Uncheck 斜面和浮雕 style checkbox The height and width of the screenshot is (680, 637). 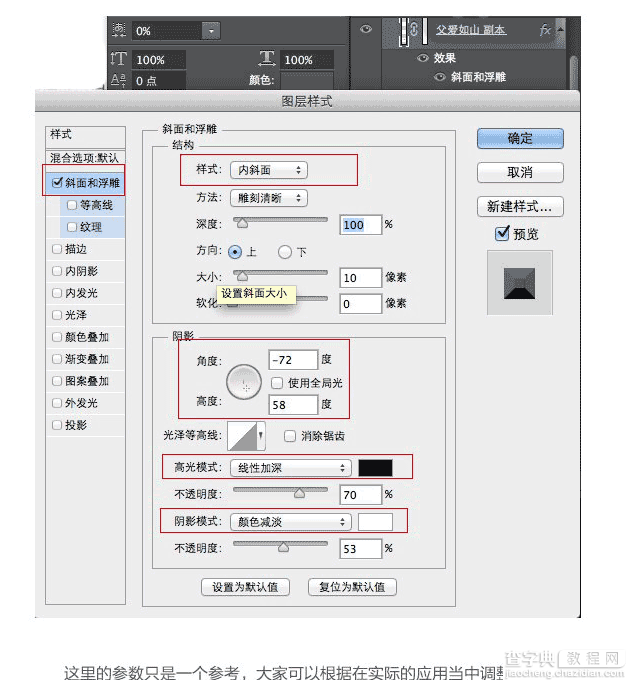point(57,183)
